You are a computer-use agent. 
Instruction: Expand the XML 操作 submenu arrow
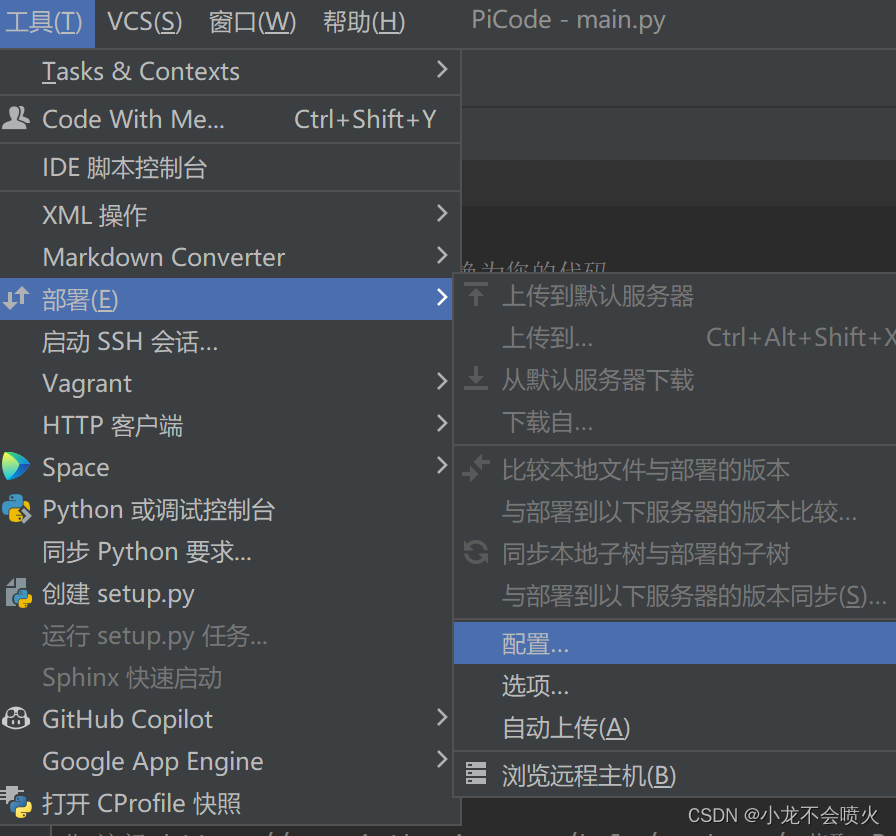coord(442,213)
